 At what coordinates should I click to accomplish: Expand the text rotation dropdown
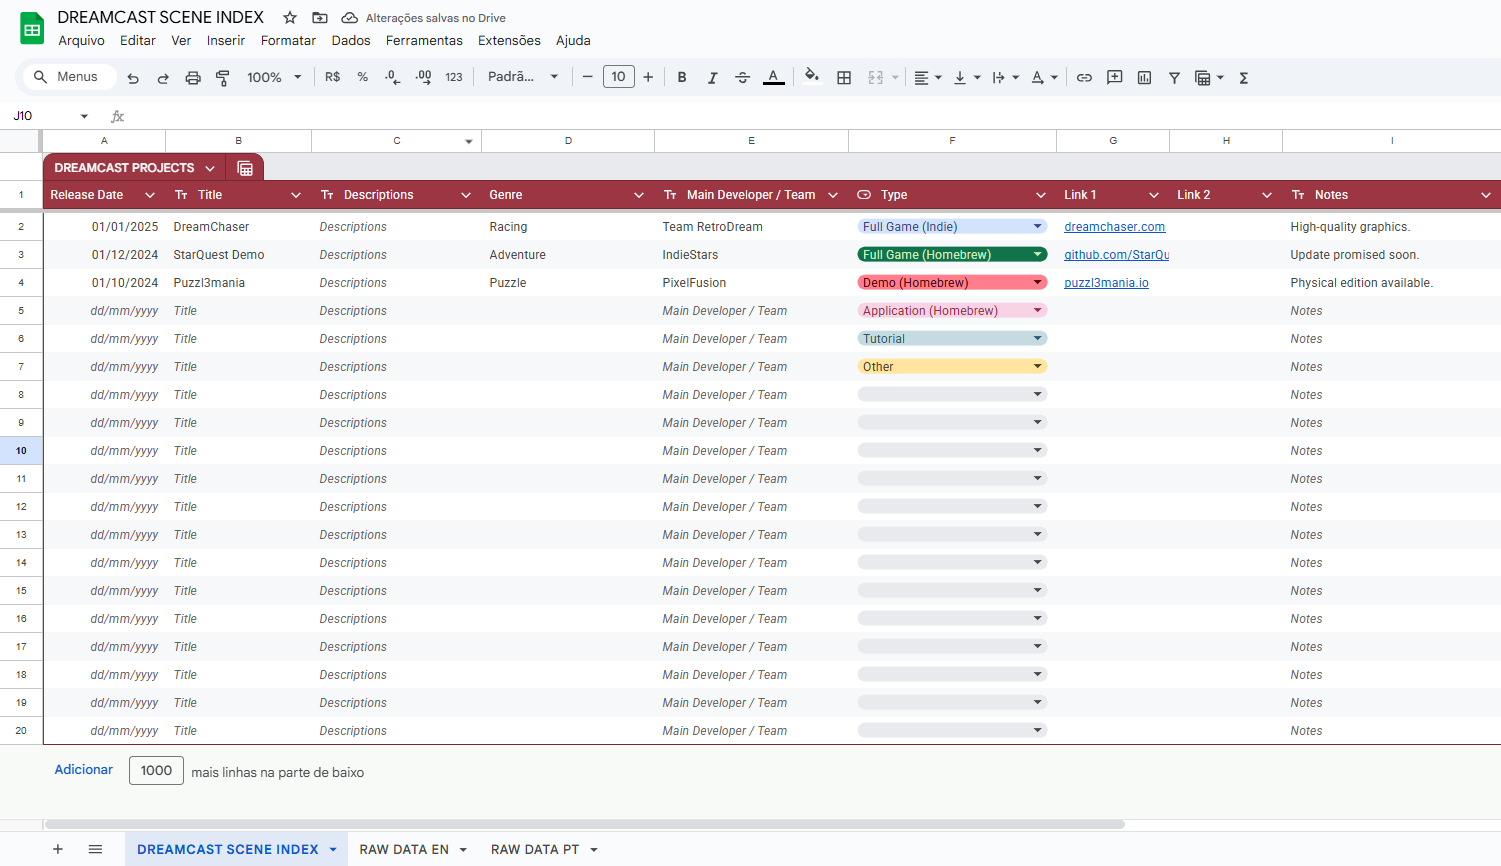click(x=1054, y=77)
